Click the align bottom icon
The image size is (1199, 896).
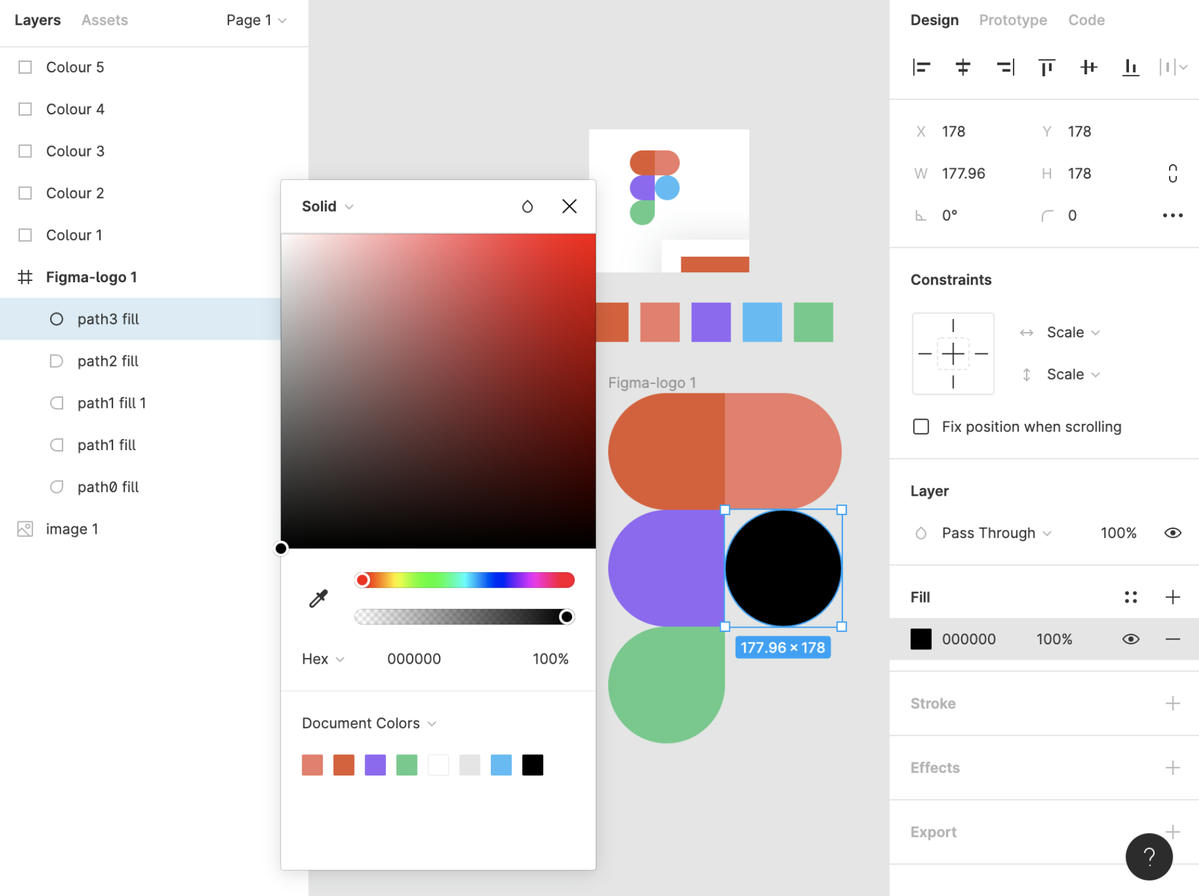coord(1130,67)
